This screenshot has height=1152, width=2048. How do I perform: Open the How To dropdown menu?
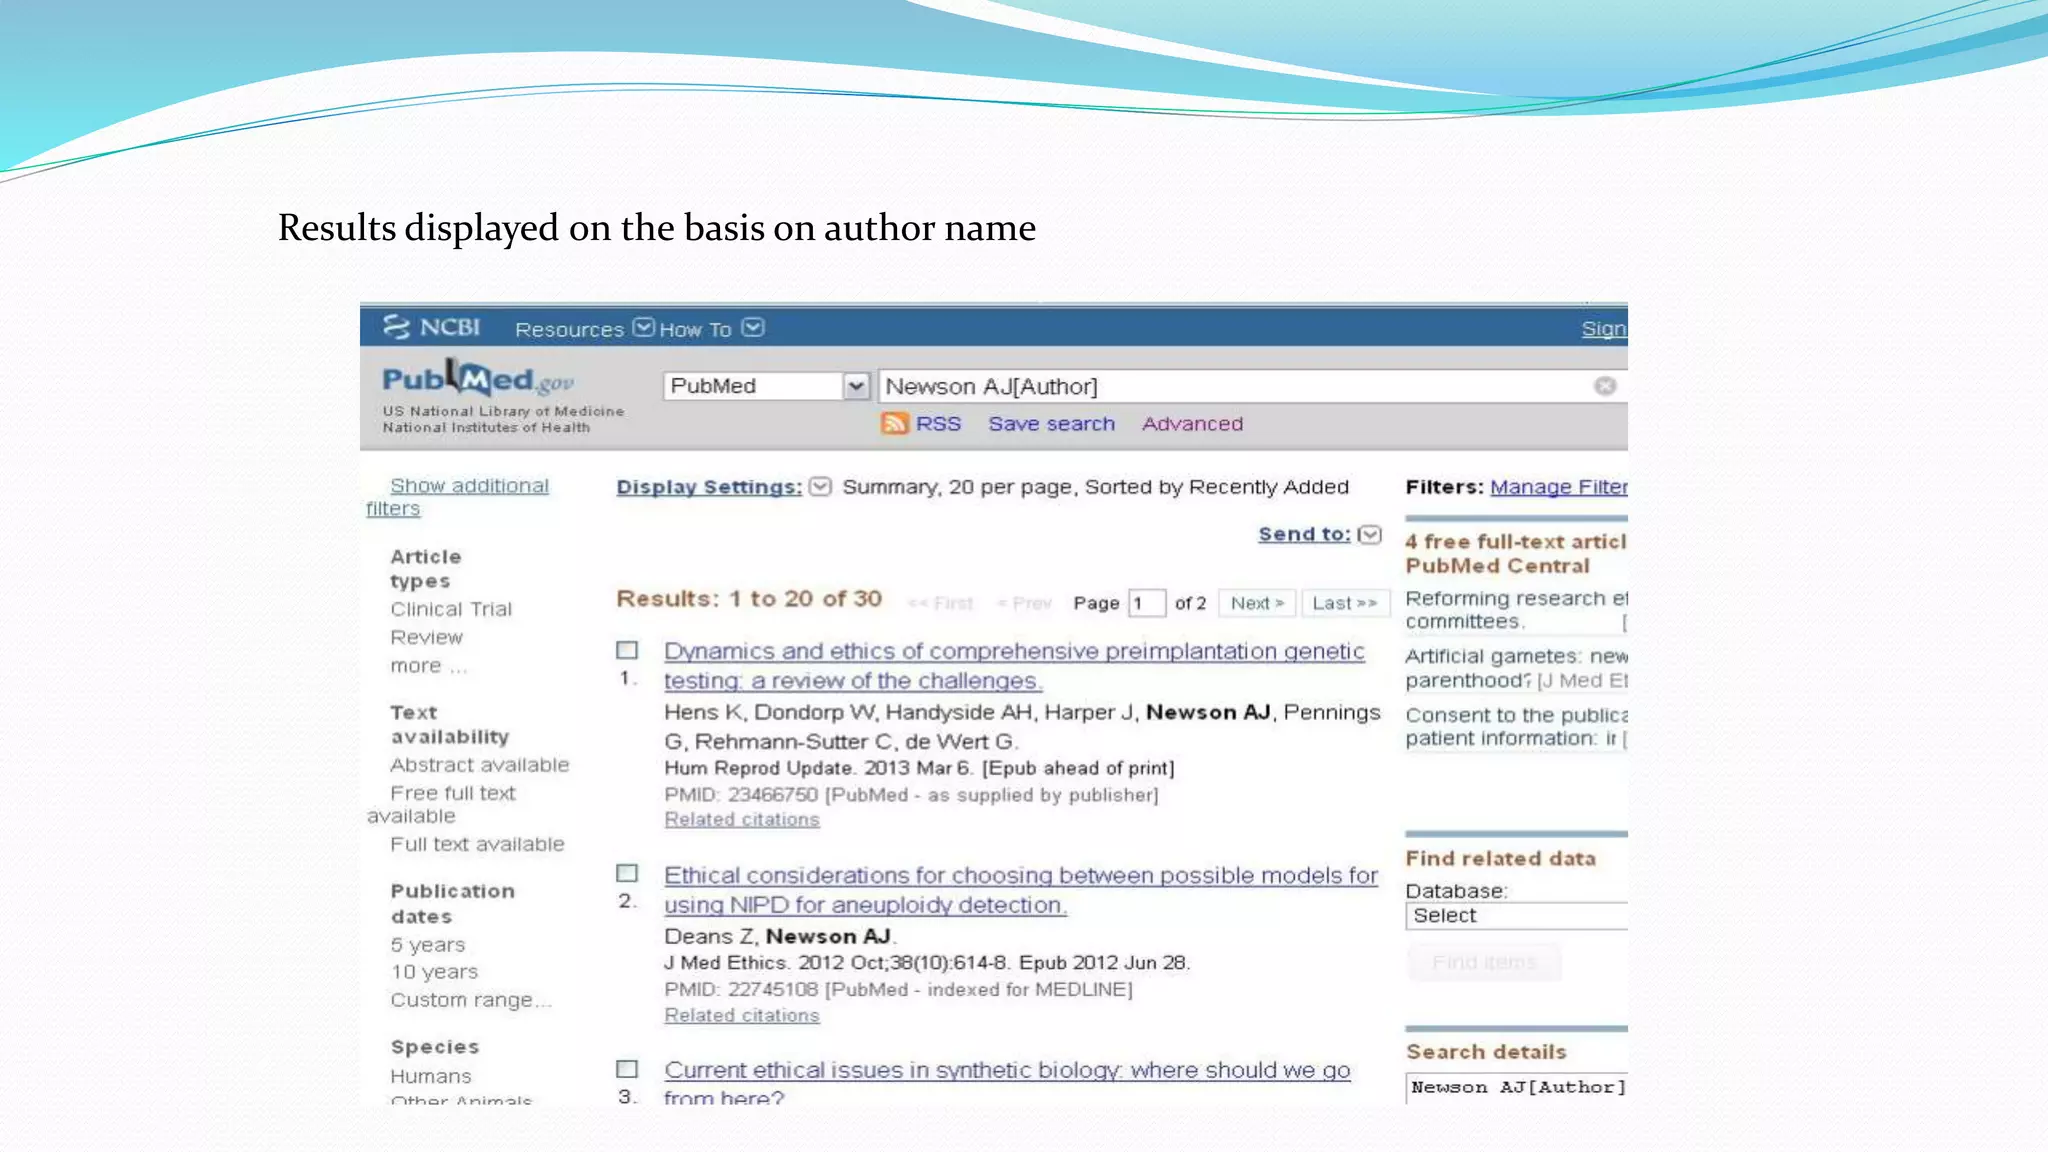tap(711, 329)
